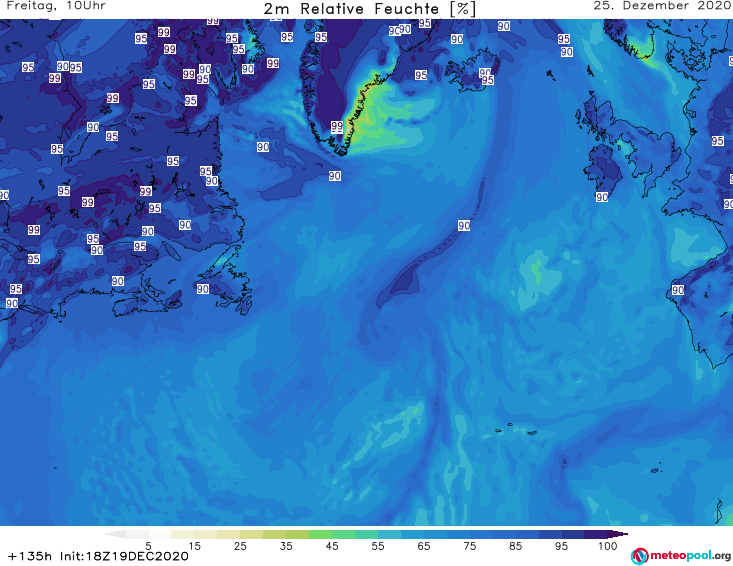Click the legend tick label "85"
733x566 pixels.
click(x=516, y=546)
